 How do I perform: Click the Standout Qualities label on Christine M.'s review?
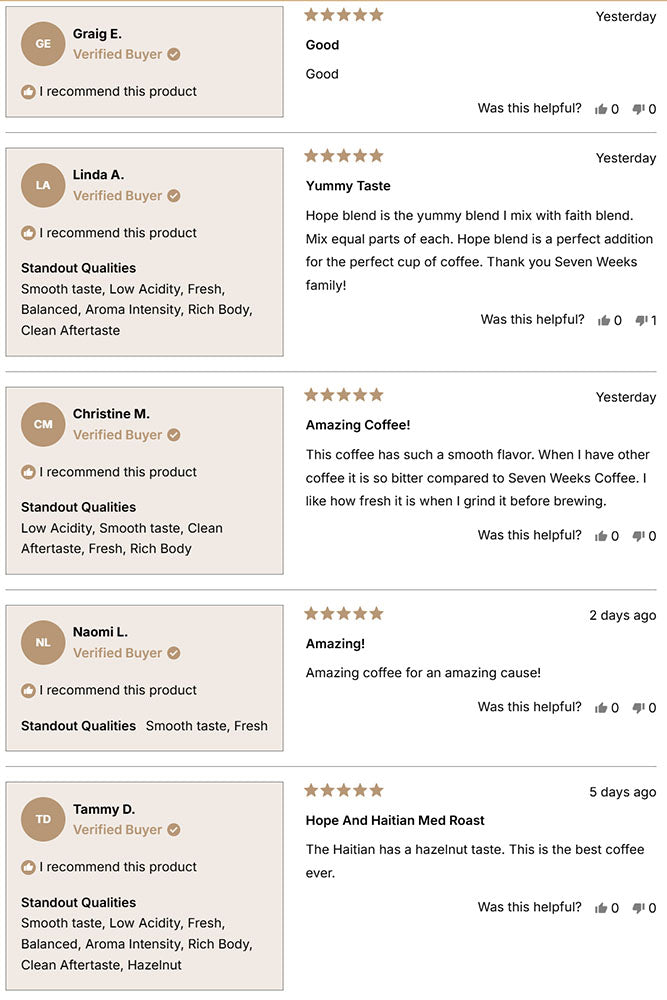pos(78,507)
